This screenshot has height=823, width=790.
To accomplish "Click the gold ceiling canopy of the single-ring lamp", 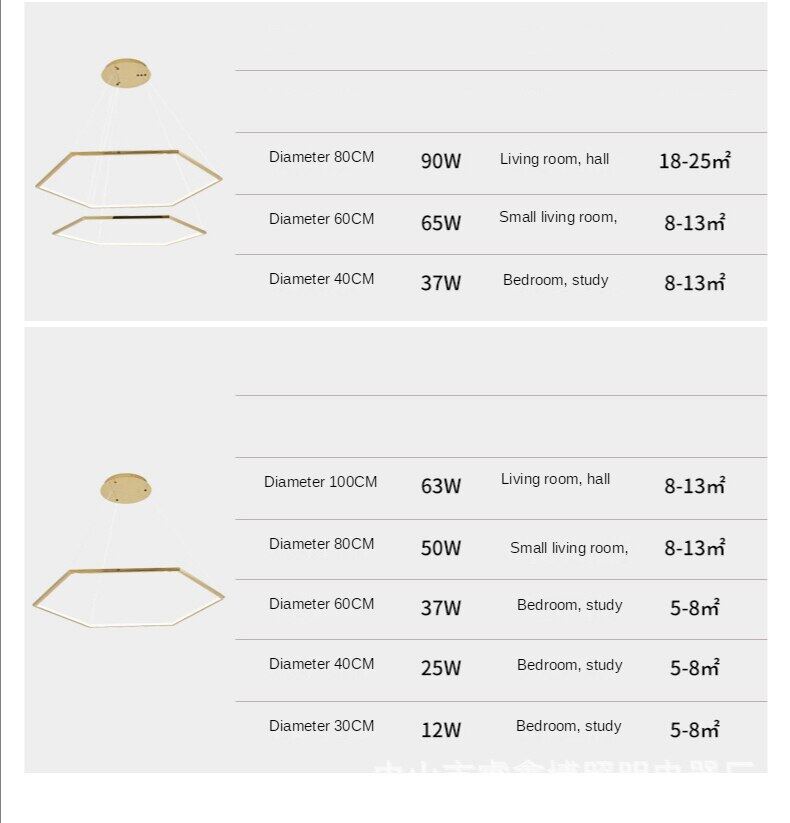I will [x=127, y=488].
